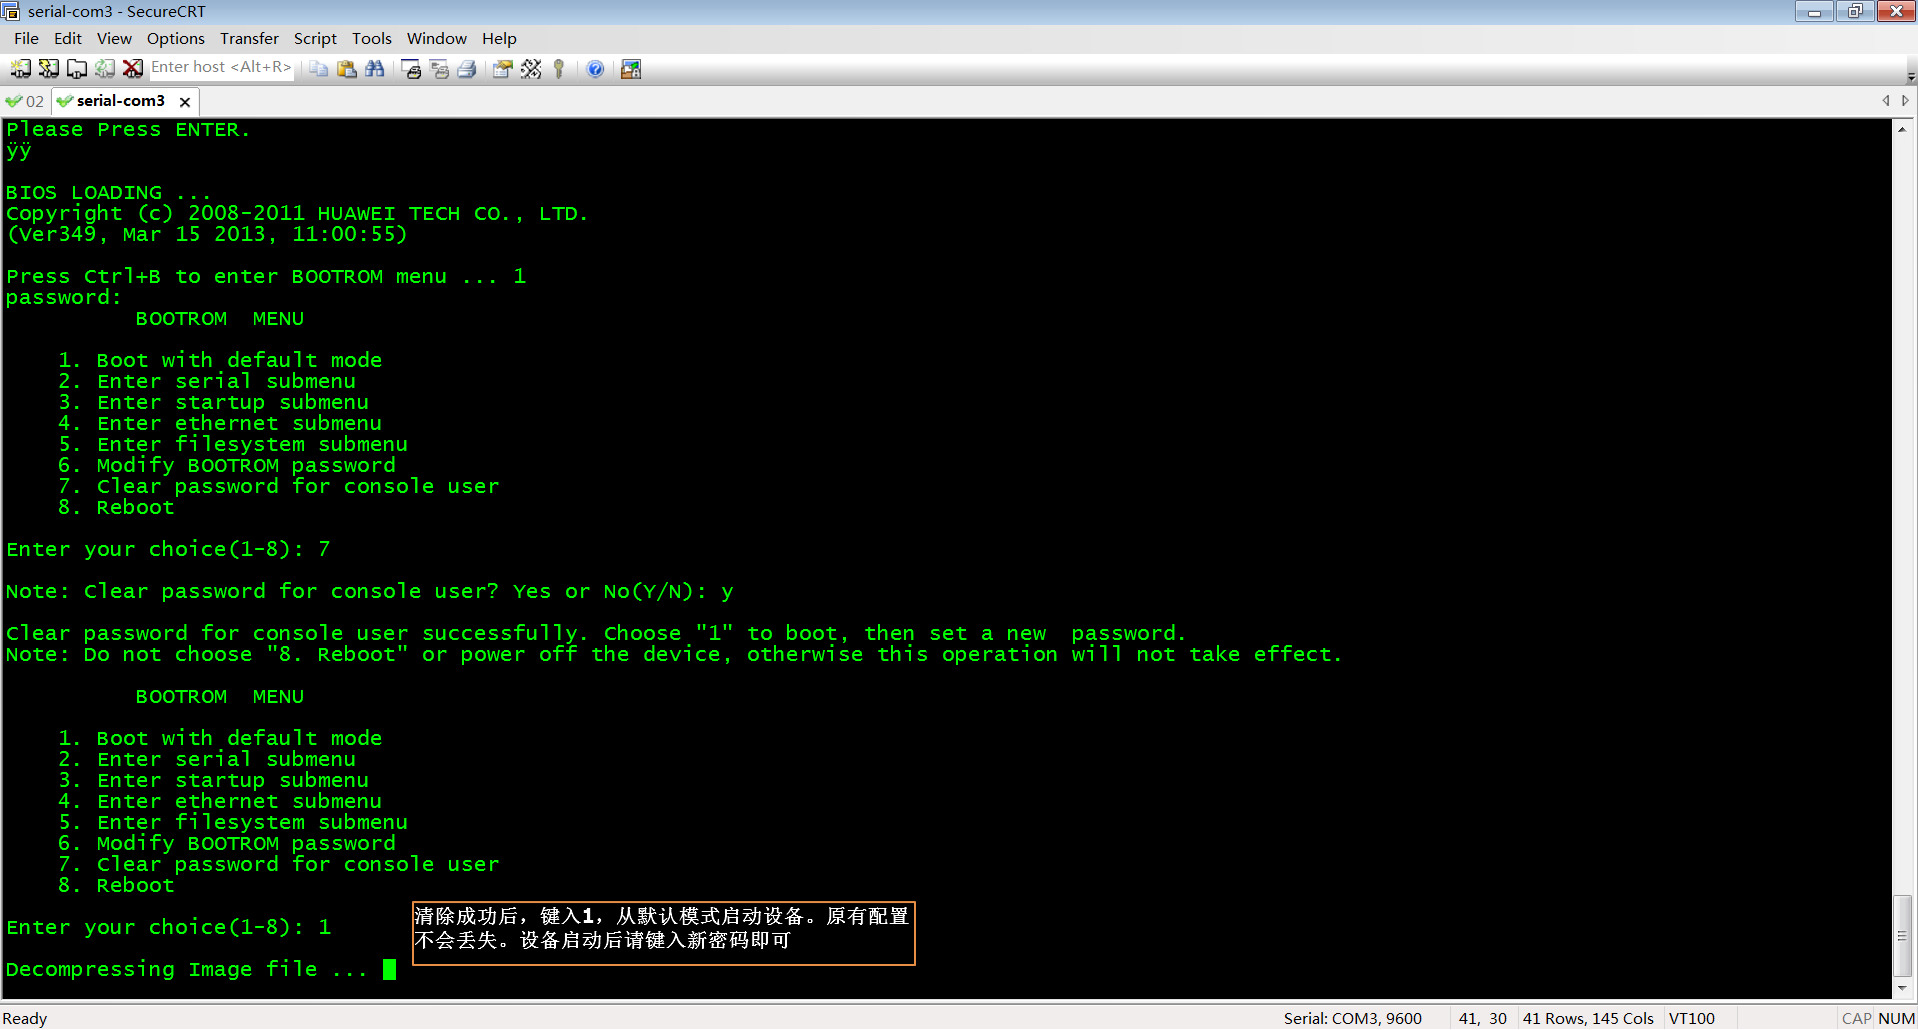Image resolution: width=1918 pixels, height=1030 pixels.
Task: Click 'Serial: COM3, 9600' in status bar
Action: (x=1352, y=1018)
